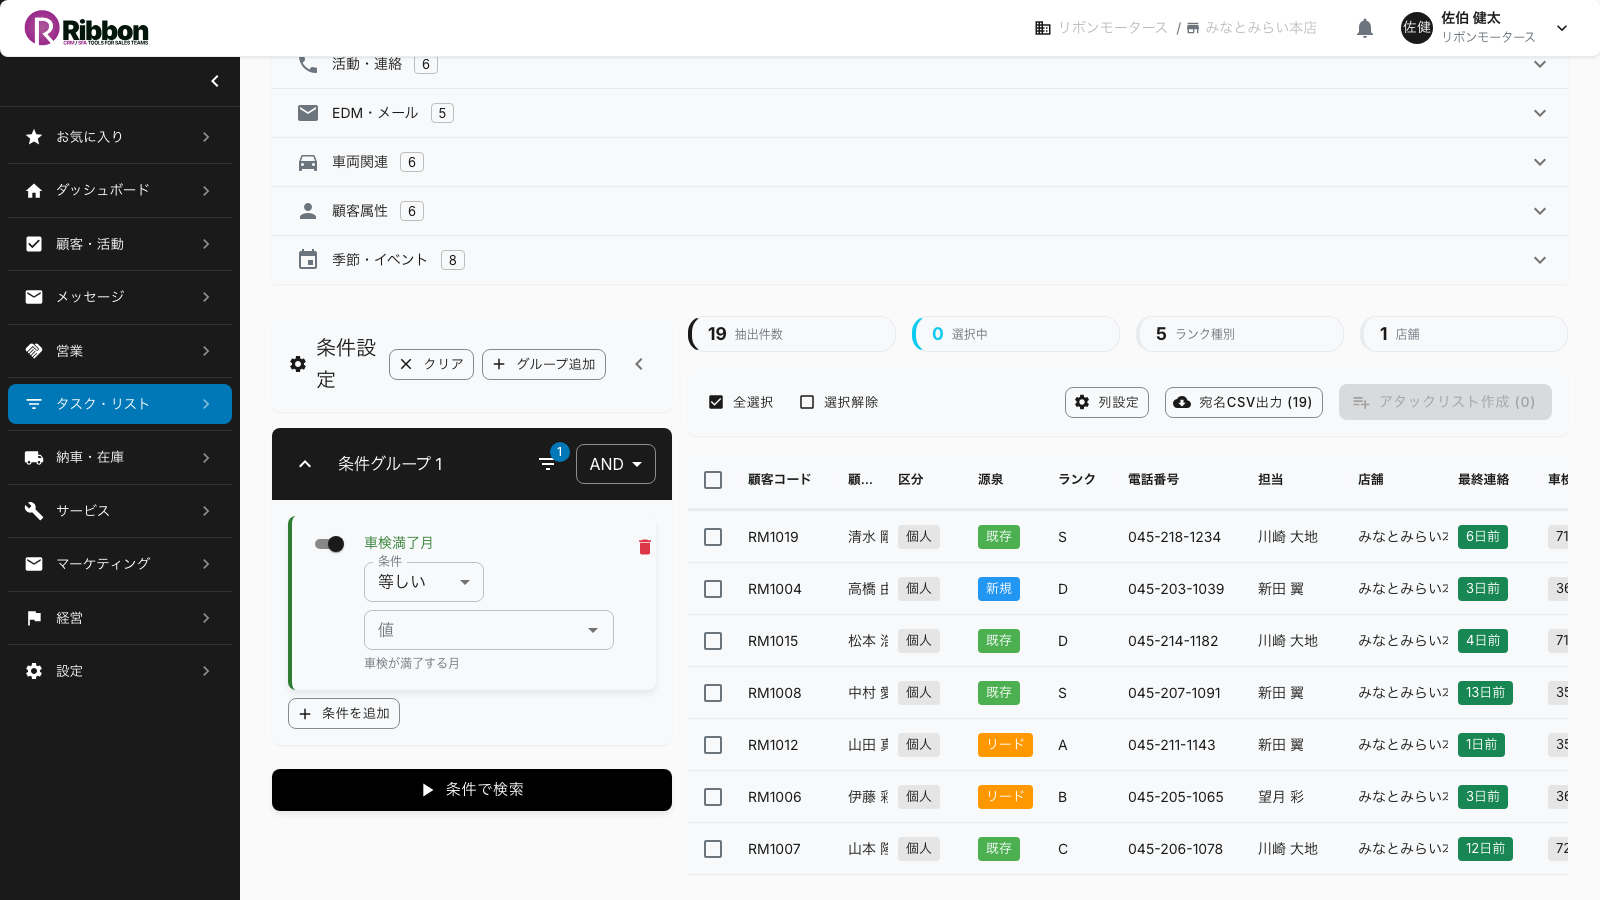
Task: Open the 営業 menu item
Action: 120,351
